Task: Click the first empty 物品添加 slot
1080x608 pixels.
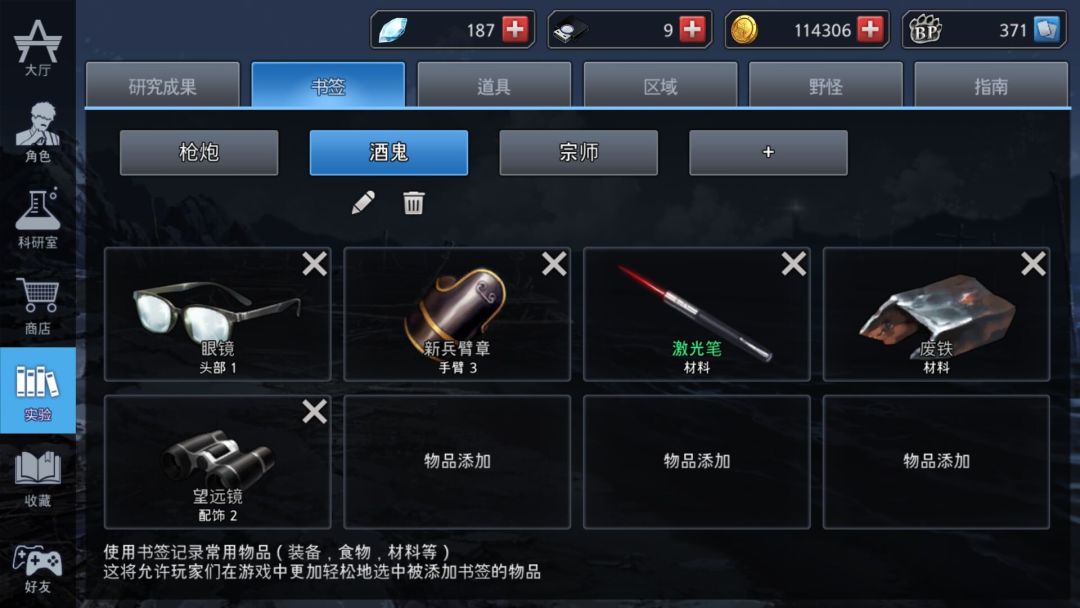Action: (457, 461)
